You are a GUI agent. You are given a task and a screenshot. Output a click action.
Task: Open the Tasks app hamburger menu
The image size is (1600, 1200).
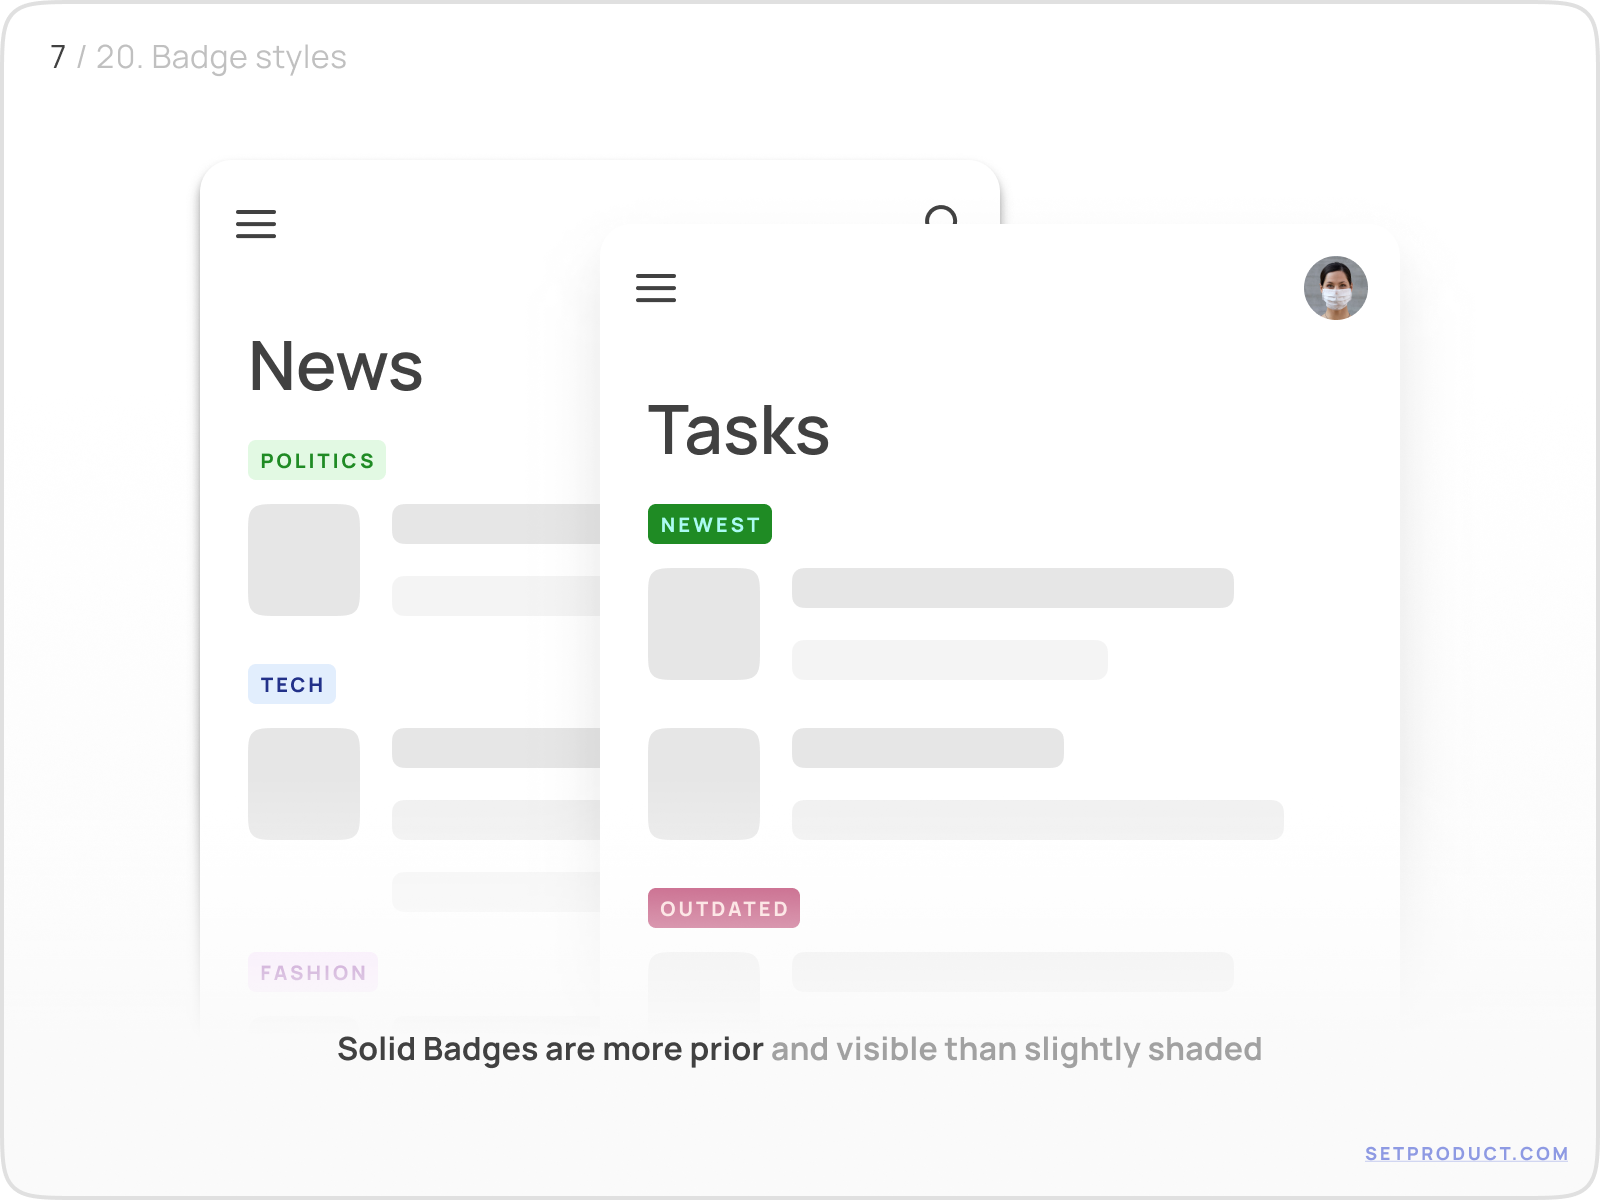tap(656, 288)
